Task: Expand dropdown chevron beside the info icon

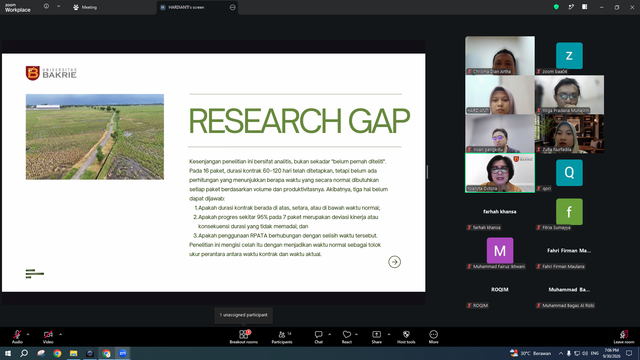Action: [x=58, y=6]
